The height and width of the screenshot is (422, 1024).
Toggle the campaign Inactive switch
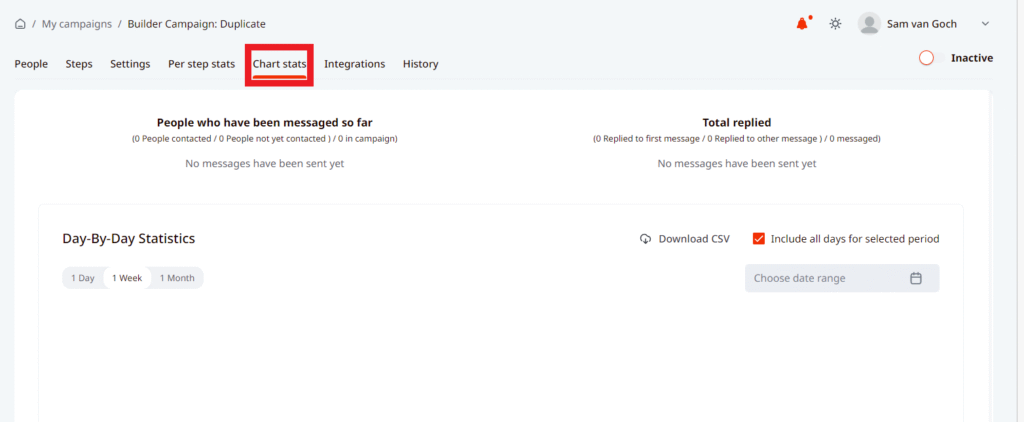928,58
